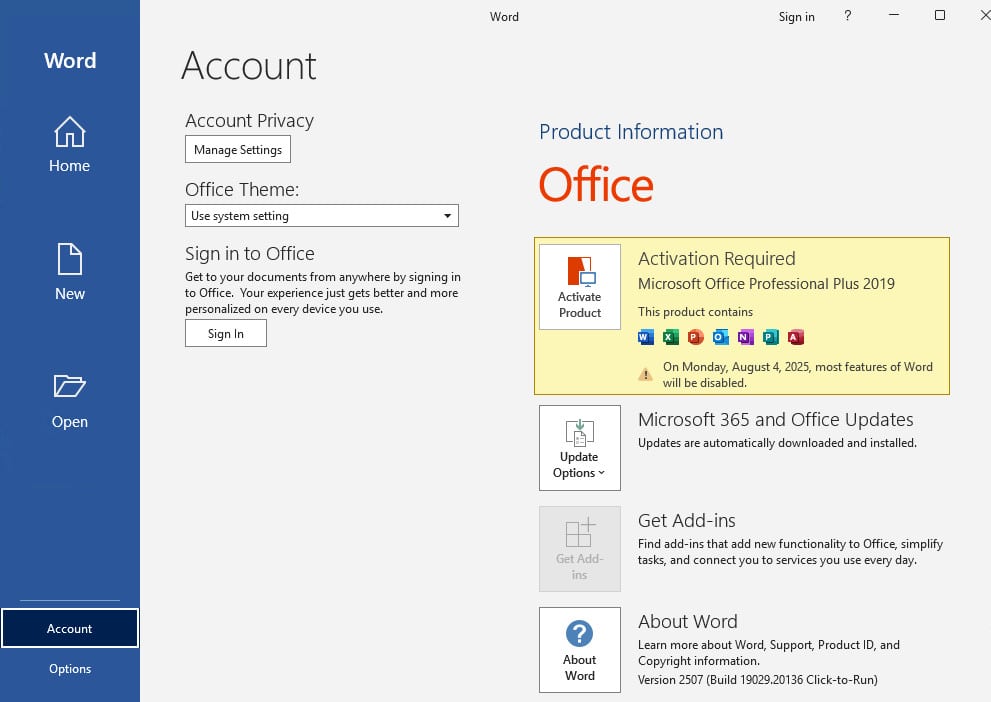Image resolution: width=991 pixels, height=702 pixels.
Task: Click the Sign In button under Sign in to Office
Action: click(x=226, y=333)
